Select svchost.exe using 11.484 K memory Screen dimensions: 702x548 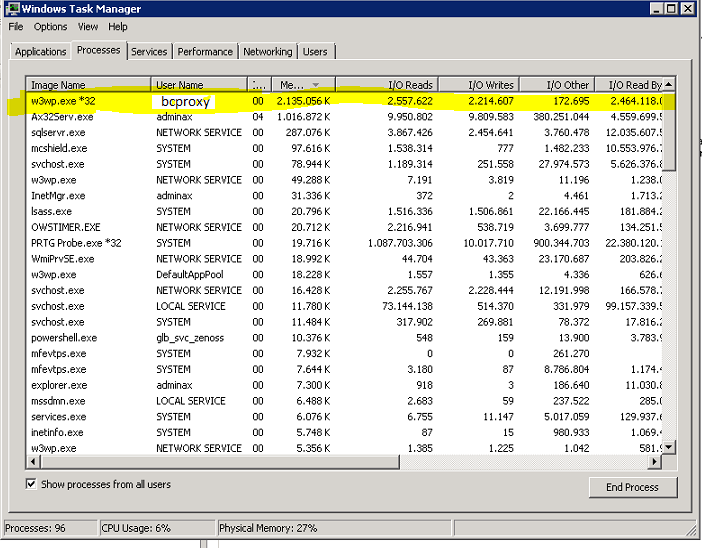point(344,322)
